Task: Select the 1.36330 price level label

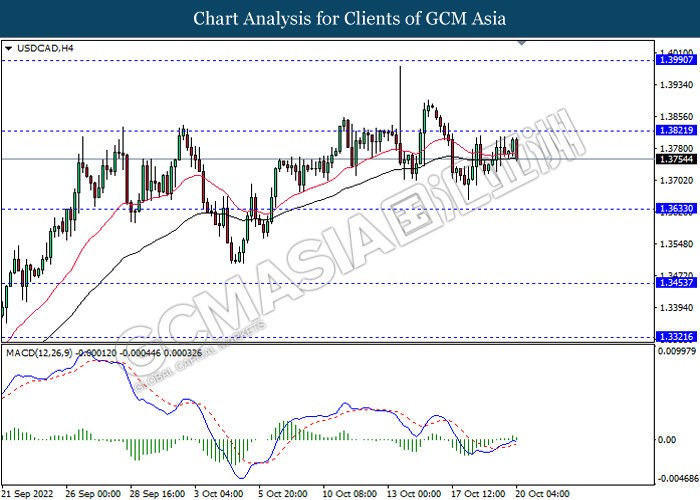Action: tap(676, 208)
